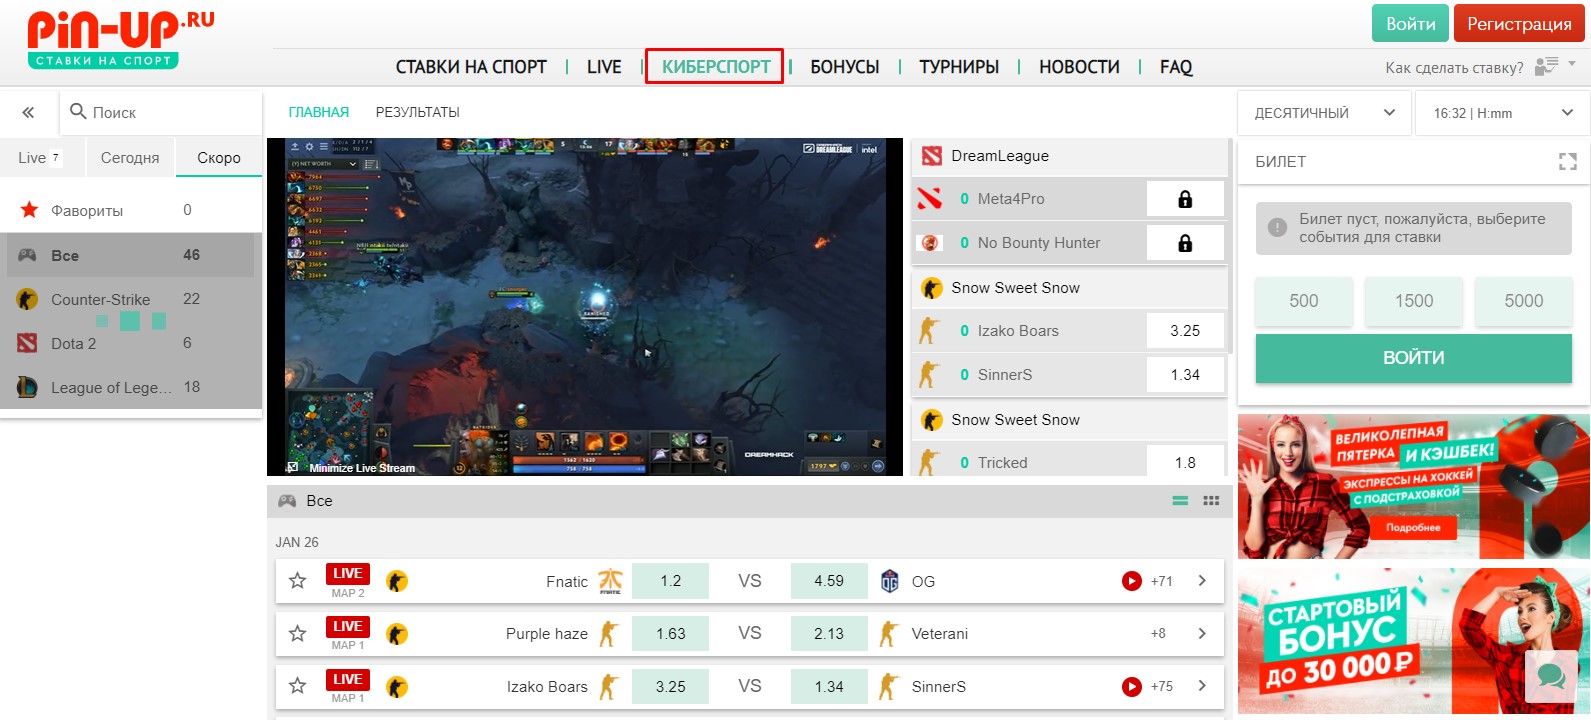Open the hockey cashback promo banner
The image size is (1591, 720).
[x=1413, y=487]
